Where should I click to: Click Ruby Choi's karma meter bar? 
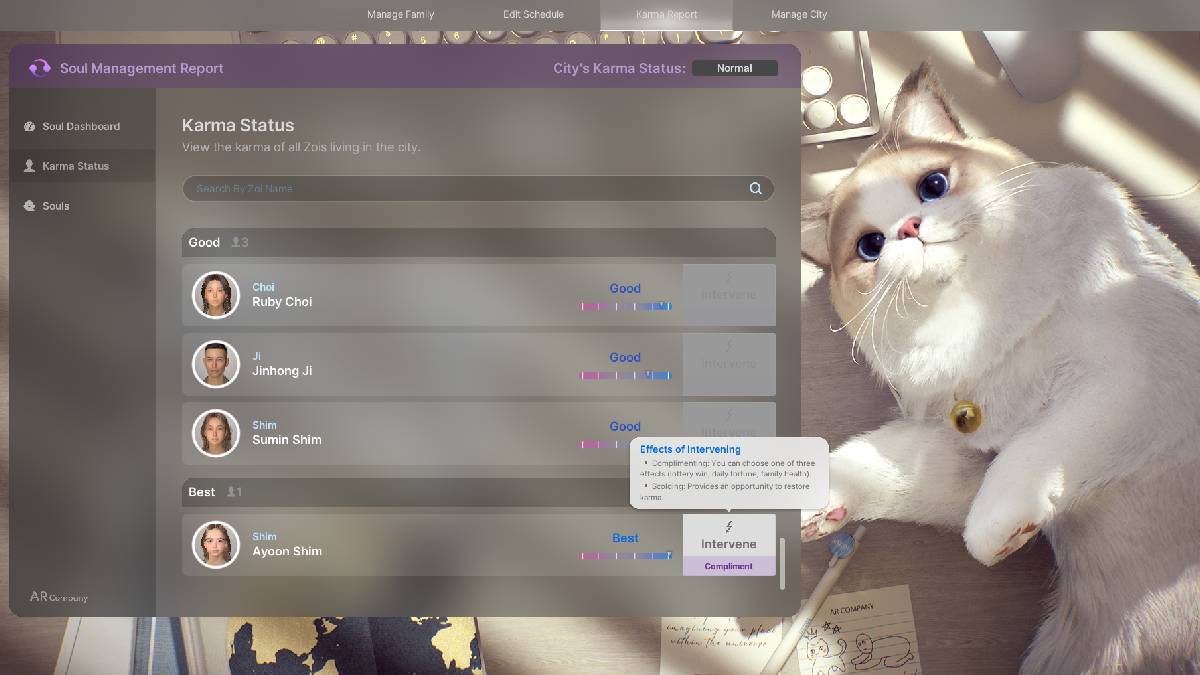tap(625, 306)
